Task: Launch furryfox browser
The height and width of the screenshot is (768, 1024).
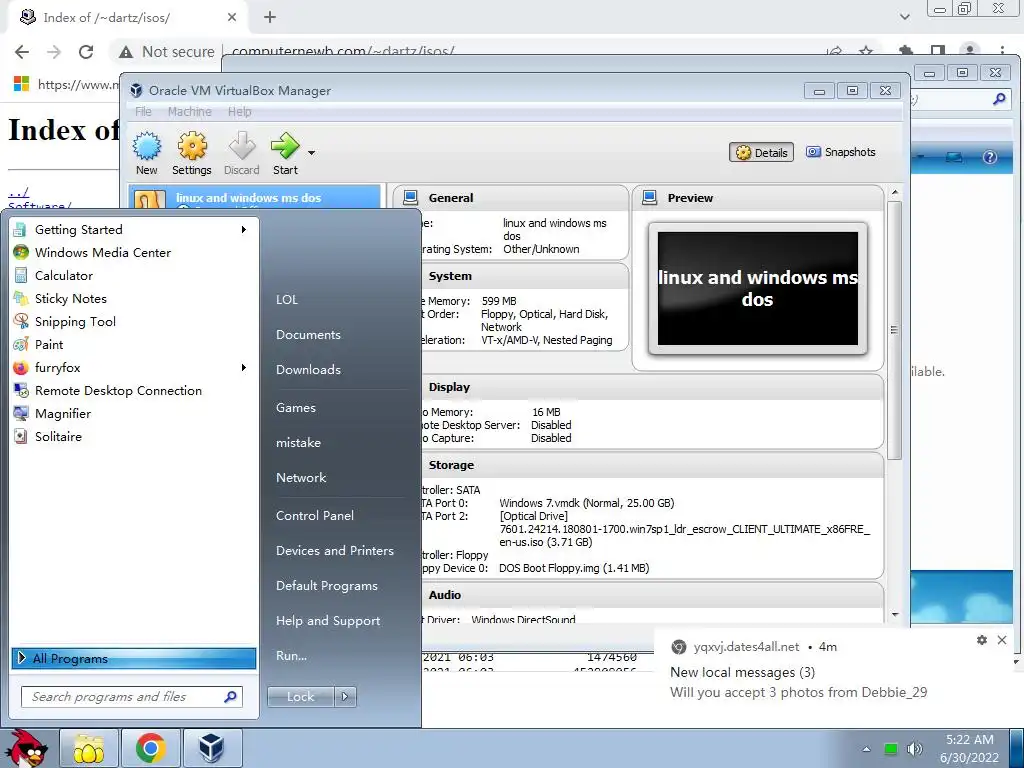Action: pyautogui.click(x=131, y=368)
